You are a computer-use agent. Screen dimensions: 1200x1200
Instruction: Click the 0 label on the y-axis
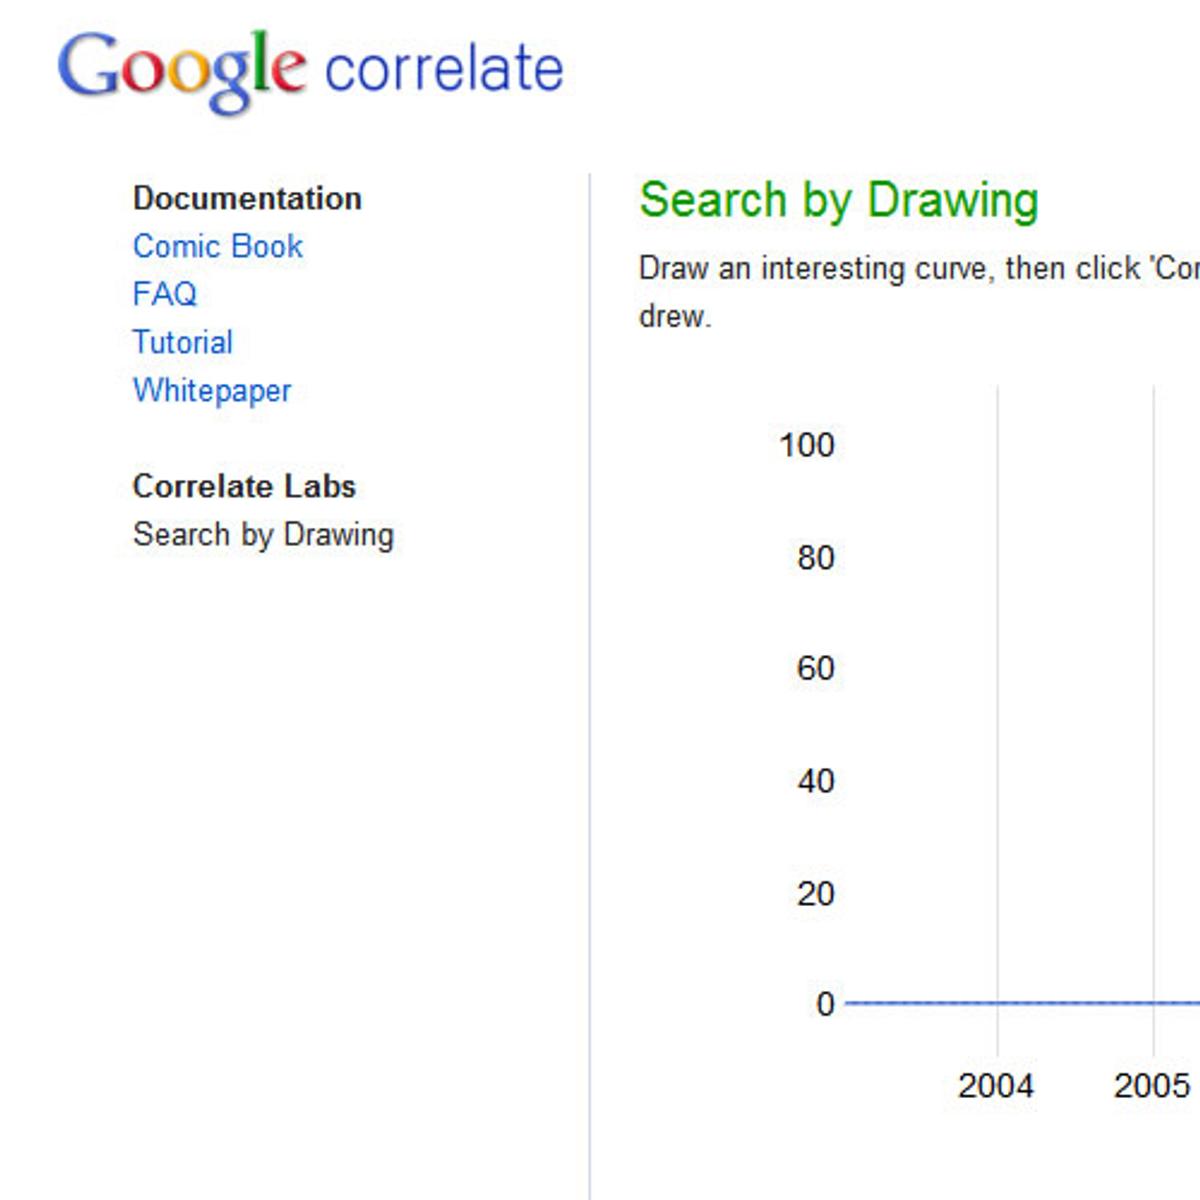click(824, 1004)
